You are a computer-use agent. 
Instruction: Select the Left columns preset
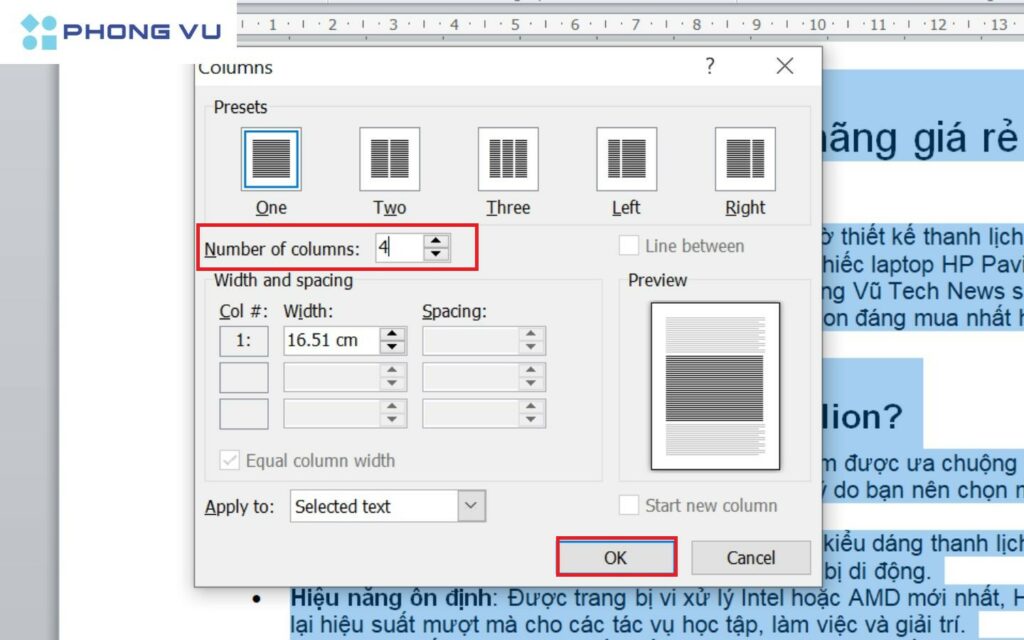(x=625, y=158)
